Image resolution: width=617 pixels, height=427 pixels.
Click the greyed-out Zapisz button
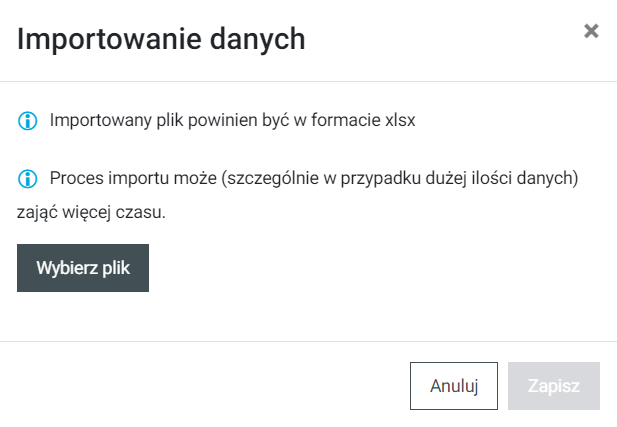click(x=554, y=386)
